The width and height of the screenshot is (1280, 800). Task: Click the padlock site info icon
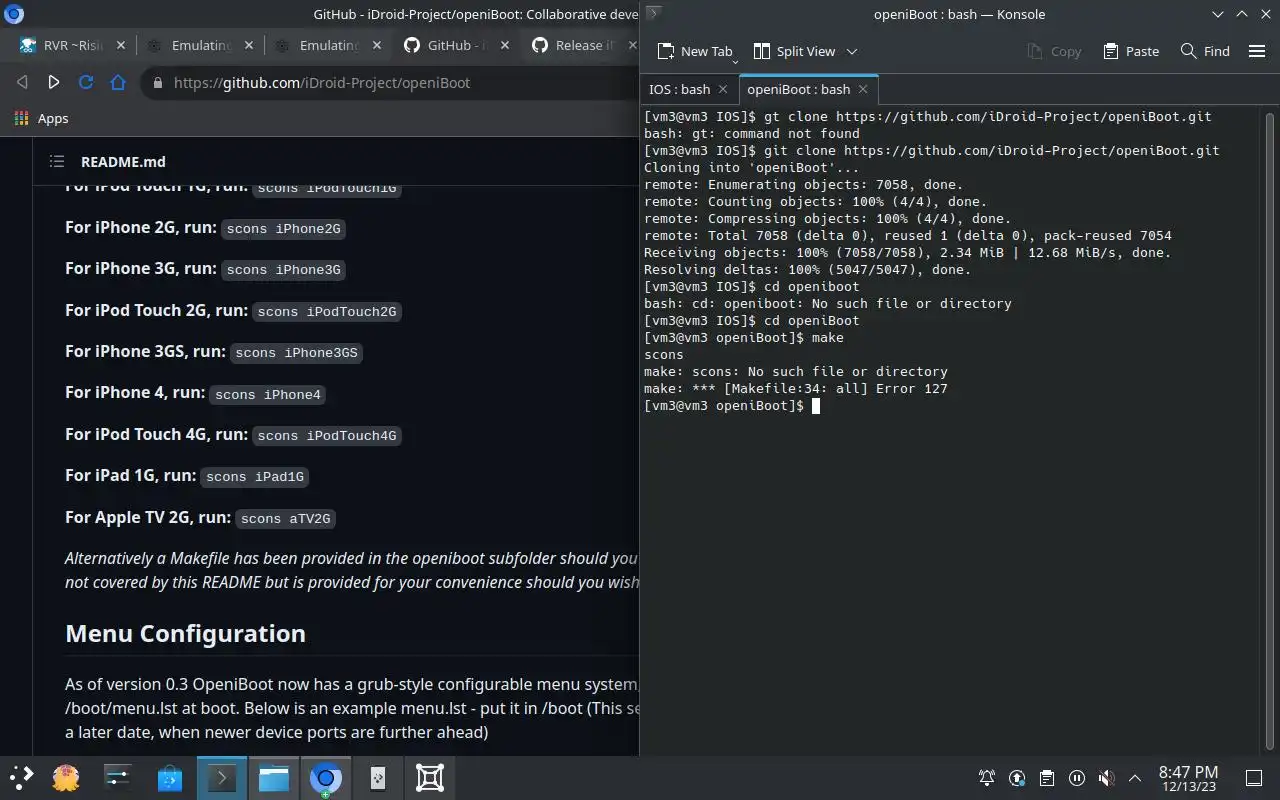coord(157,83)
